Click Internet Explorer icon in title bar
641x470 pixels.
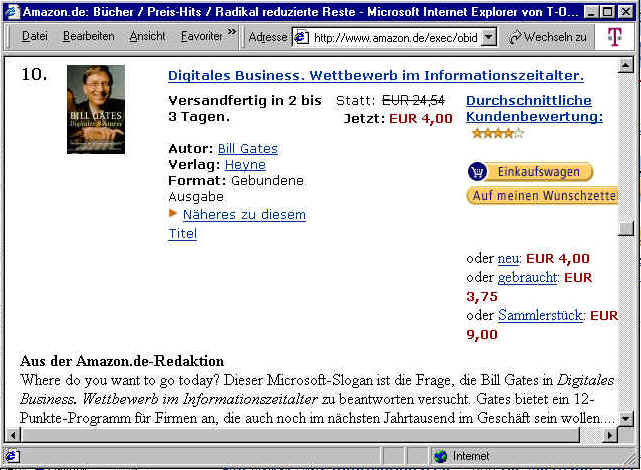[x=12, y=11]
